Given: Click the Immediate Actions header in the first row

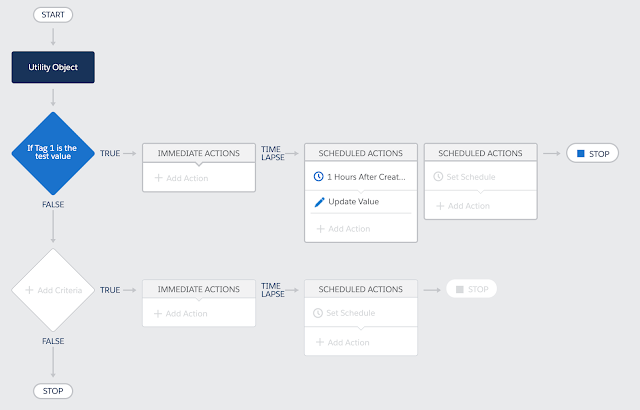Looking at the screenshot, I should click(x=199, y=153).
